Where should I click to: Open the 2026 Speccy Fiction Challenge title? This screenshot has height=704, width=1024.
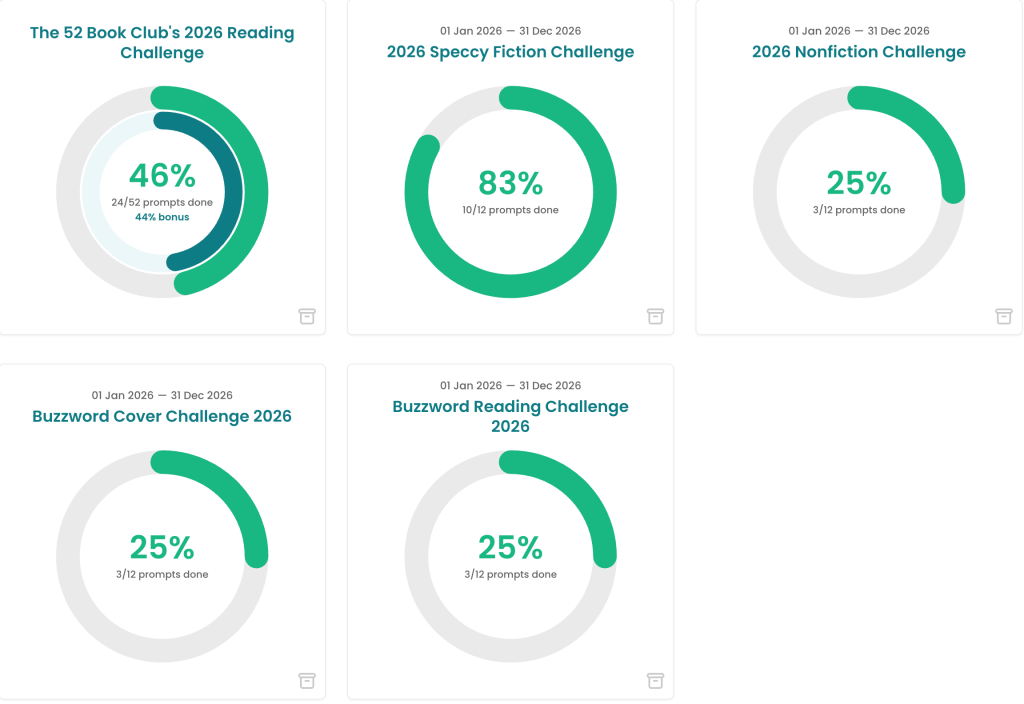510,52
